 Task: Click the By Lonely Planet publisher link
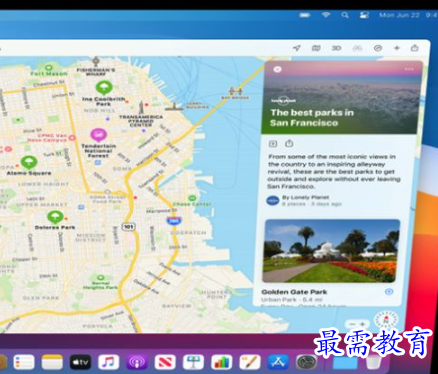coord(306,197)
